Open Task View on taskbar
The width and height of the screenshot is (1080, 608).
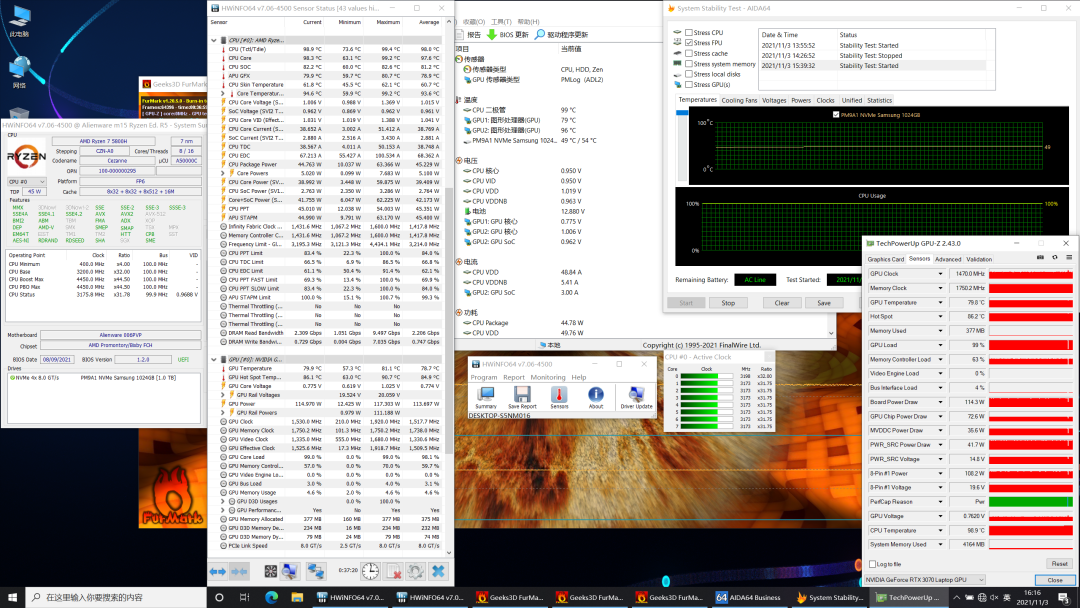click(x=245, y=597)
